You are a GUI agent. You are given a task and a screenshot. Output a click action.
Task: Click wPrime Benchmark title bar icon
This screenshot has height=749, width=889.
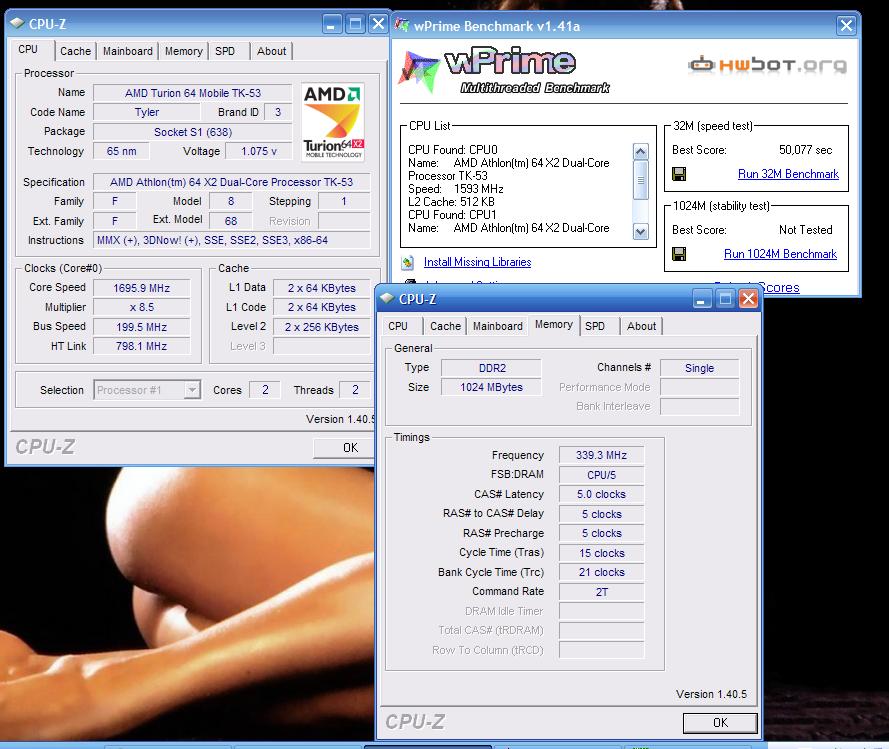pos(402,26)
